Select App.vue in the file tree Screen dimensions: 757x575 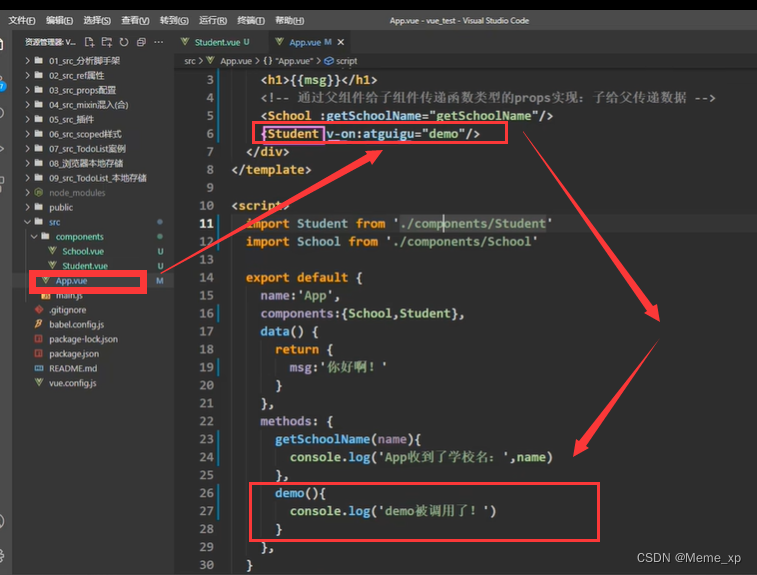pos(71,281)
